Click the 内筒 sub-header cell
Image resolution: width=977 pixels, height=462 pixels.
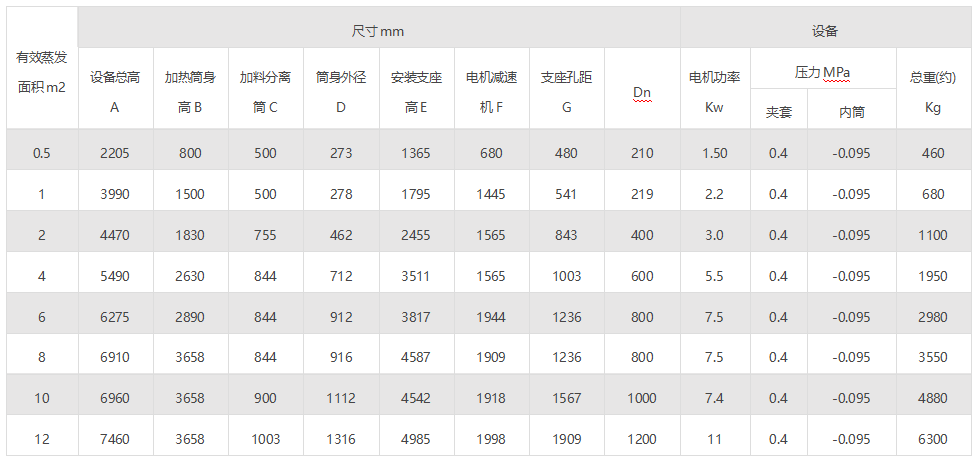(852, 112)
